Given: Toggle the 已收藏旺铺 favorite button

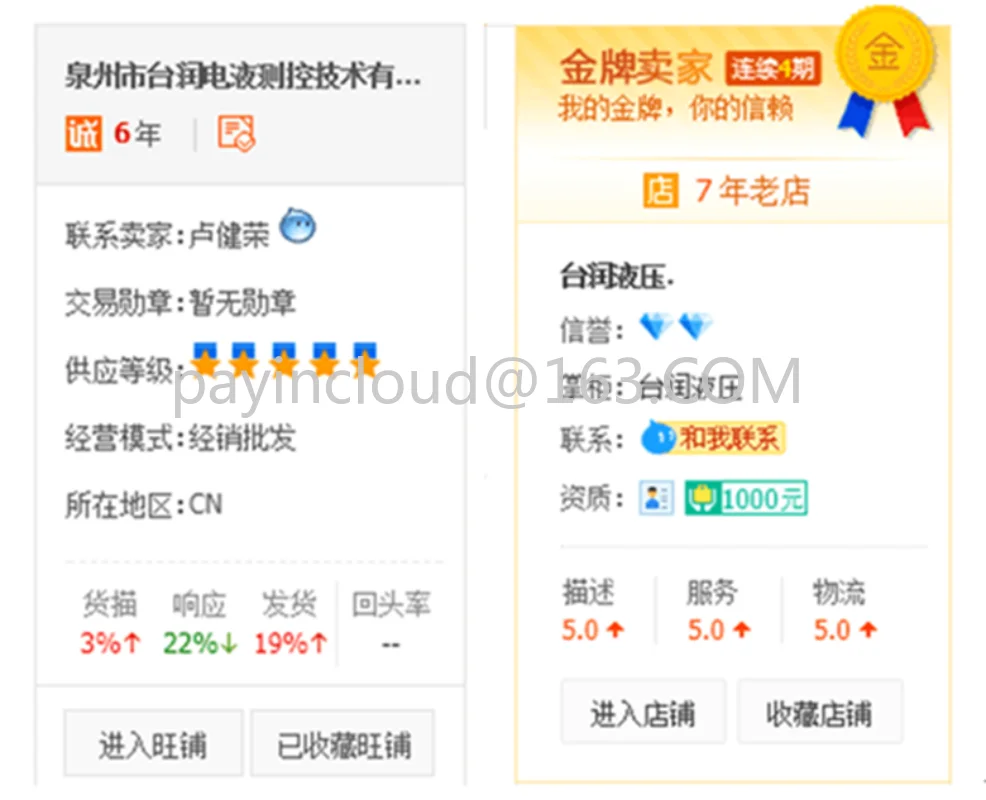Looking at the screenshot, I should tap(343, 743).
